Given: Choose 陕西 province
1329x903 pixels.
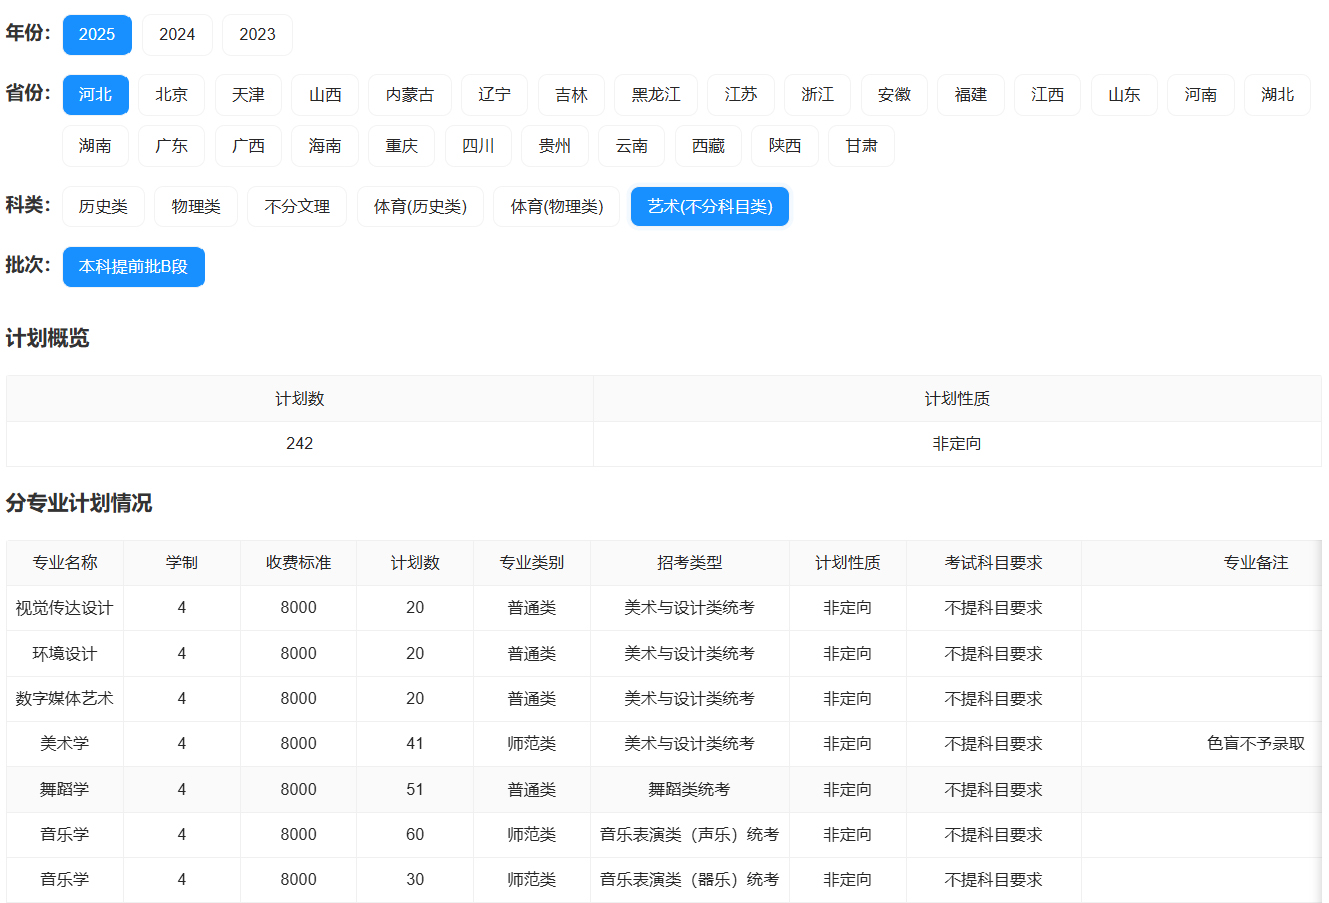Looking at the screenshot, I should pos(785,146).
